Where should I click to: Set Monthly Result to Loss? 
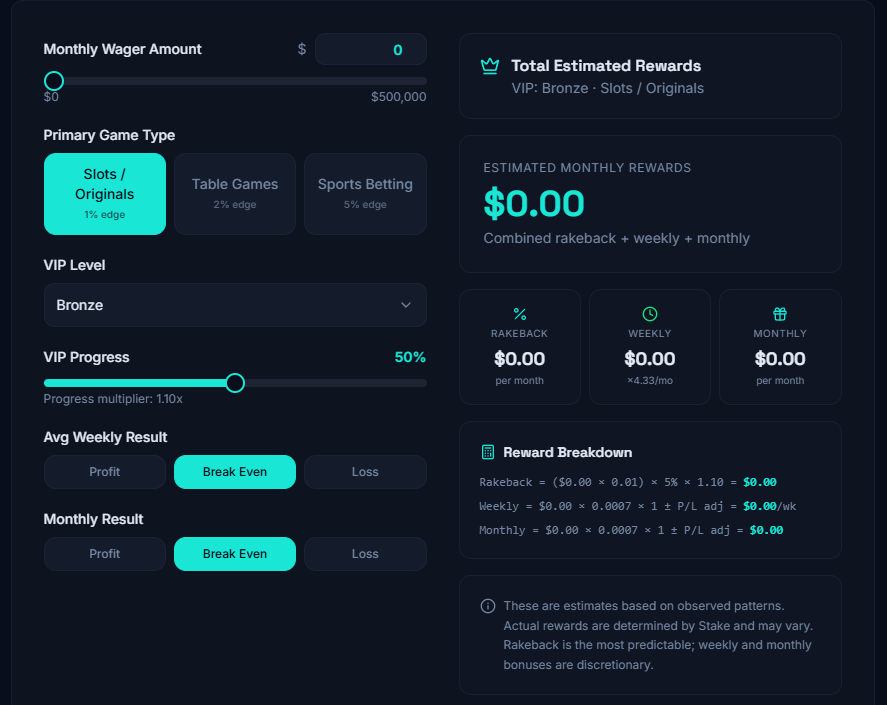coord(365,554)
